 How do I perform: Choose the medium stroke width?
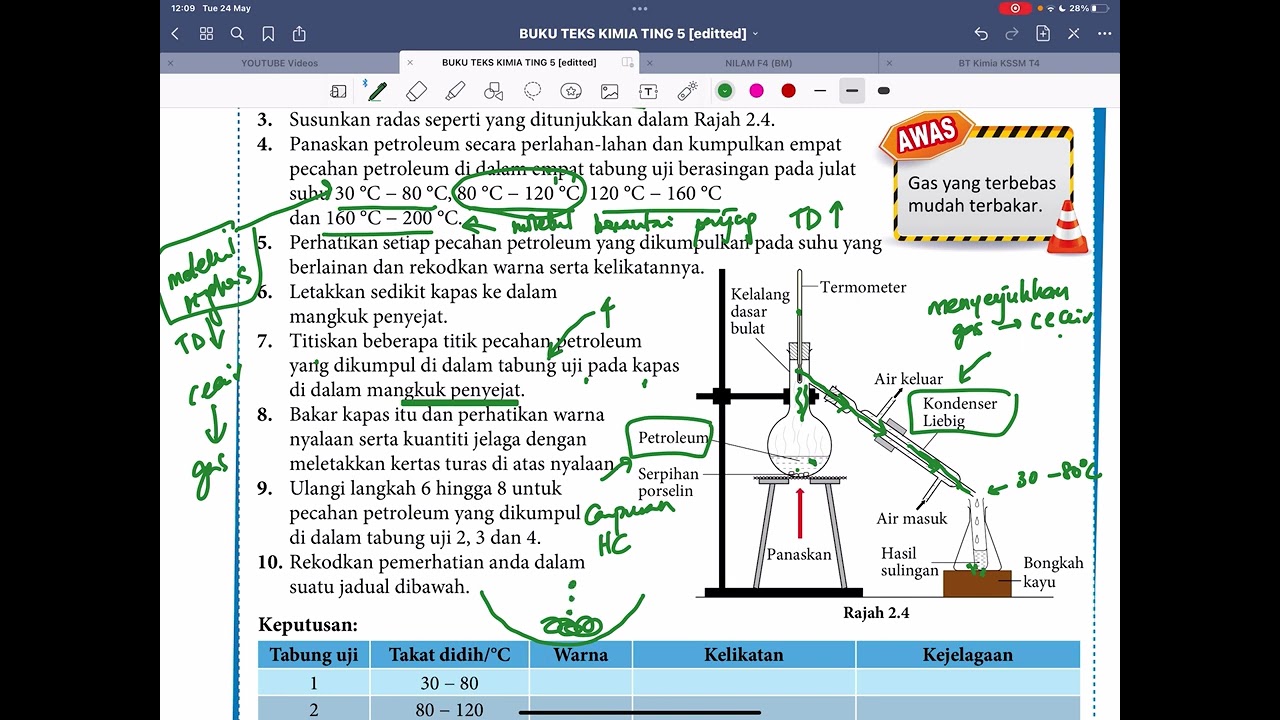coord(852,91)
